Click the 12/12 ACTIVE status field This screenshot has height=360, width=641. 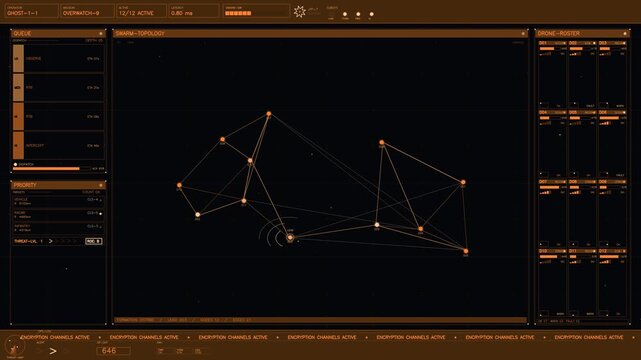141,11
